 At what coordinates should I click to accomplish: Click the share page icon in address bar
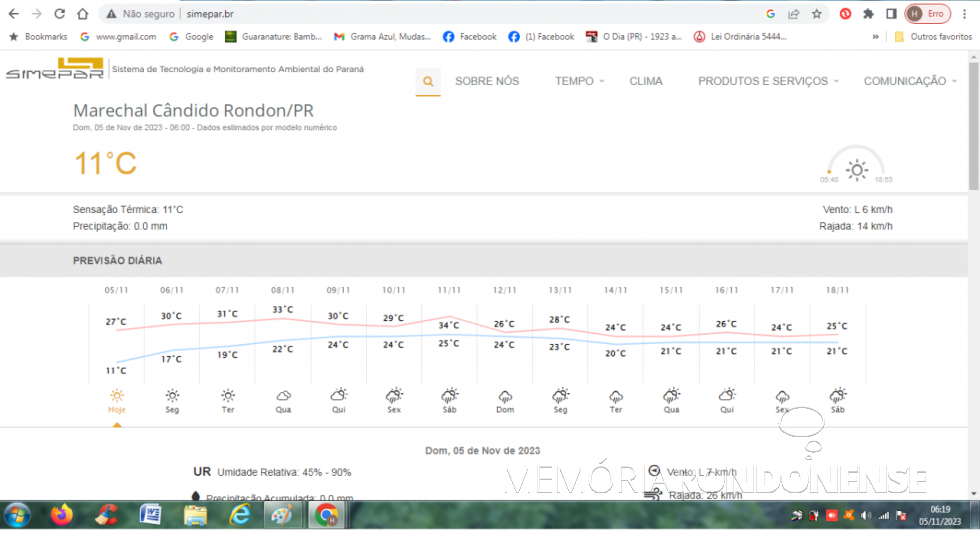(794, 14)
